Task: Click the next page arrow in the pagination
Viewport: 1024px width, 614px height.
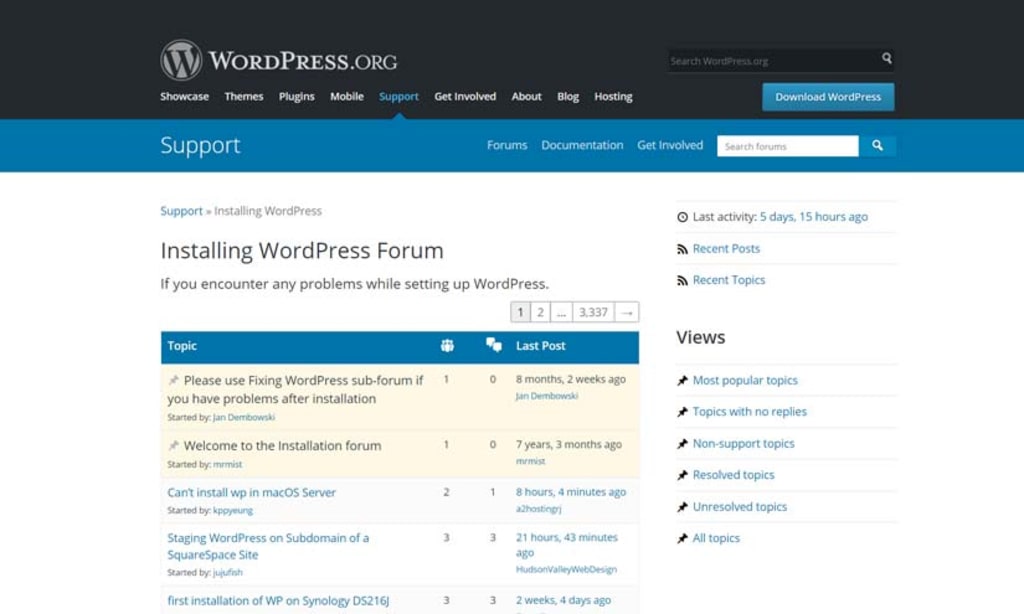Action: [627, 312]
